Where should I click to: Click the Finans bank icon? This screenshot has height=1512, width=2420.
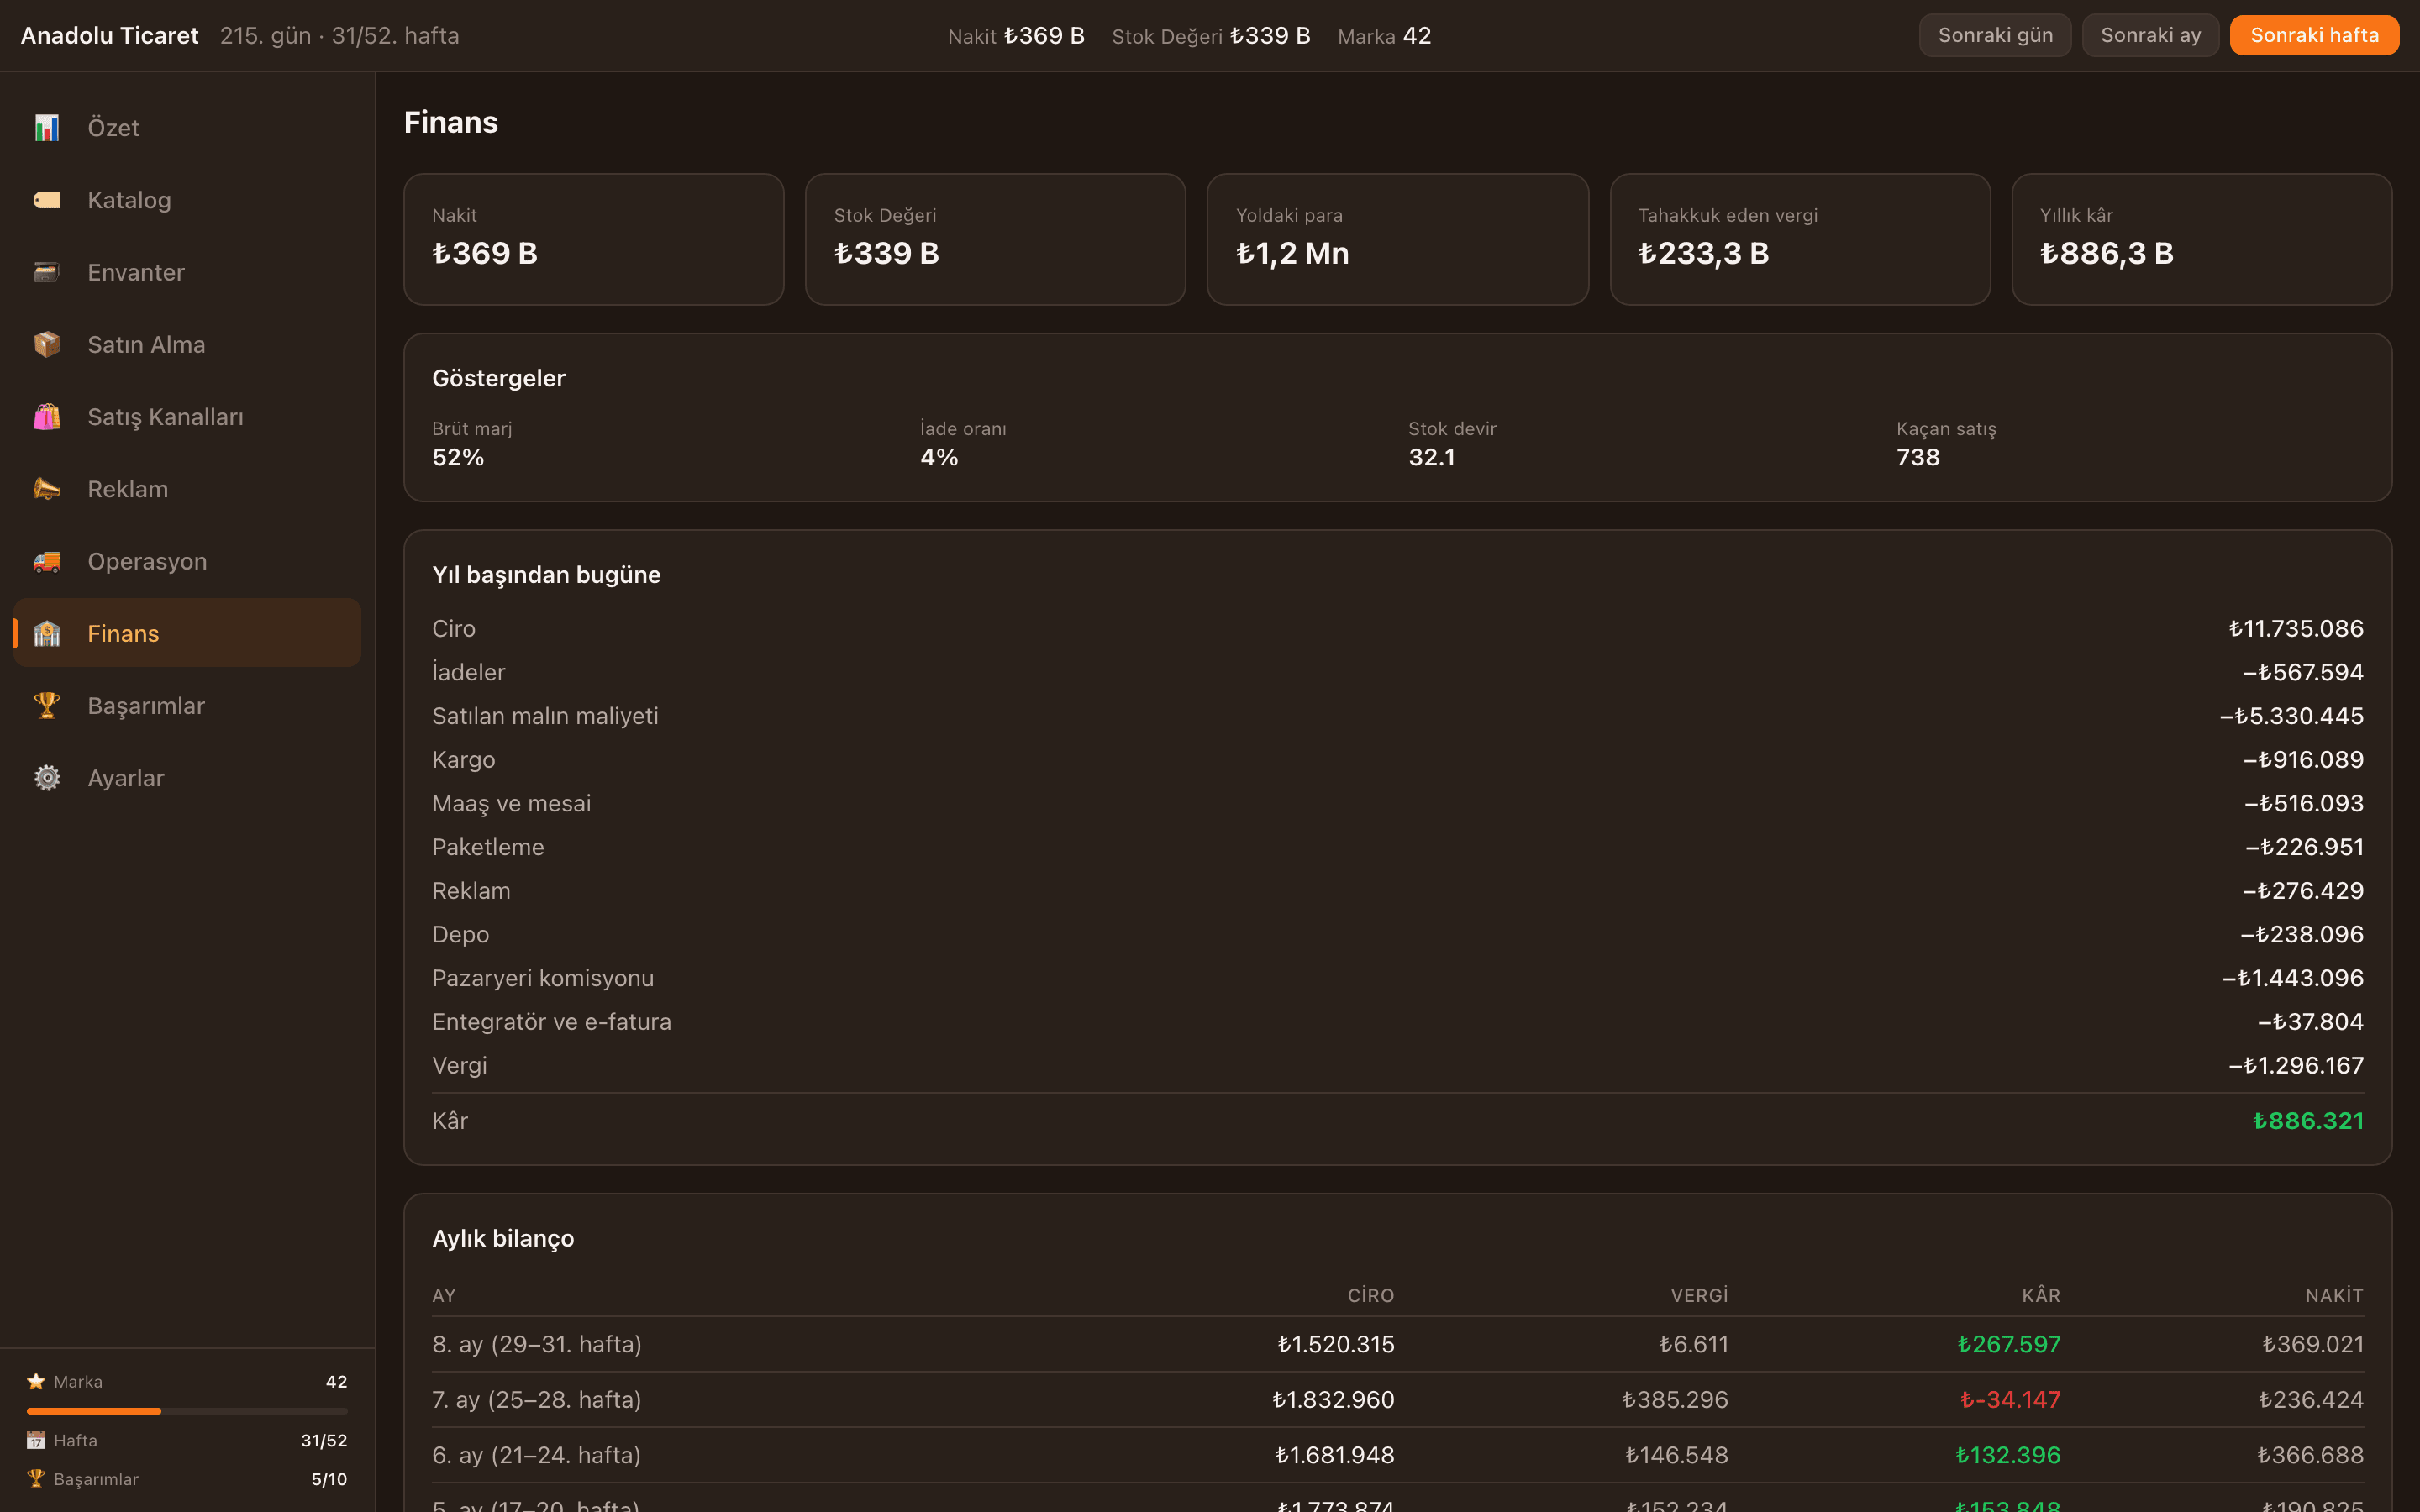(47, 633)
